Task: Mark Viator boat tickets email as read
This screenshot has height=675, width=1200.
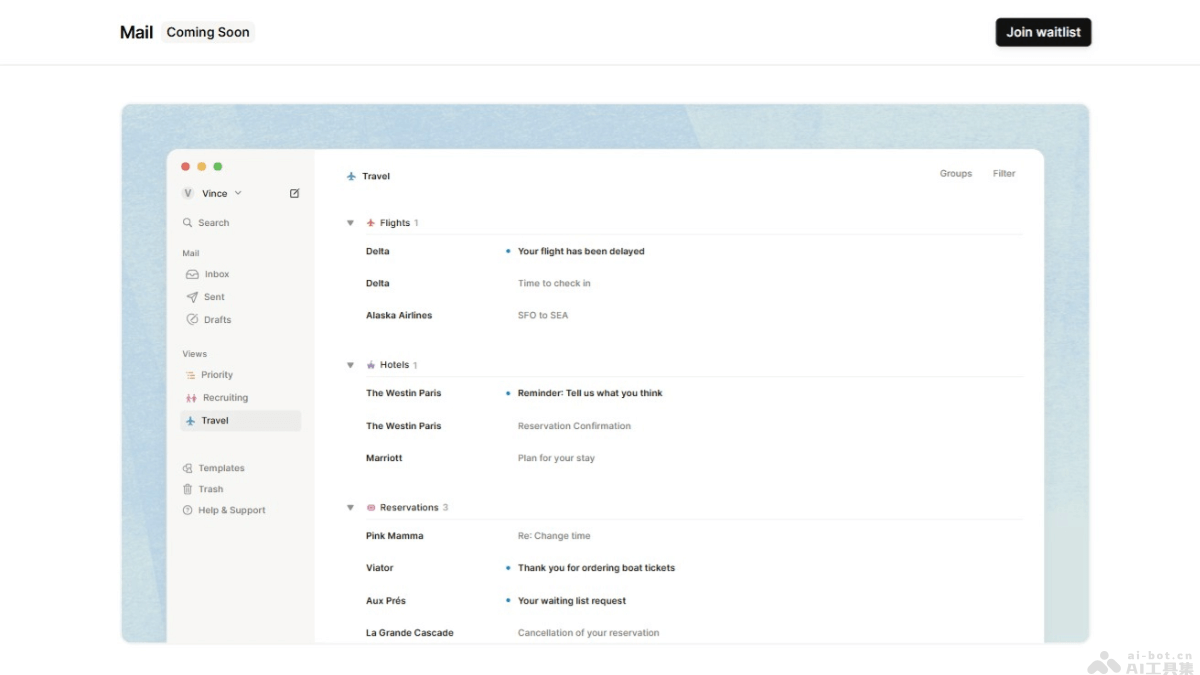Action: coord(508,567)
